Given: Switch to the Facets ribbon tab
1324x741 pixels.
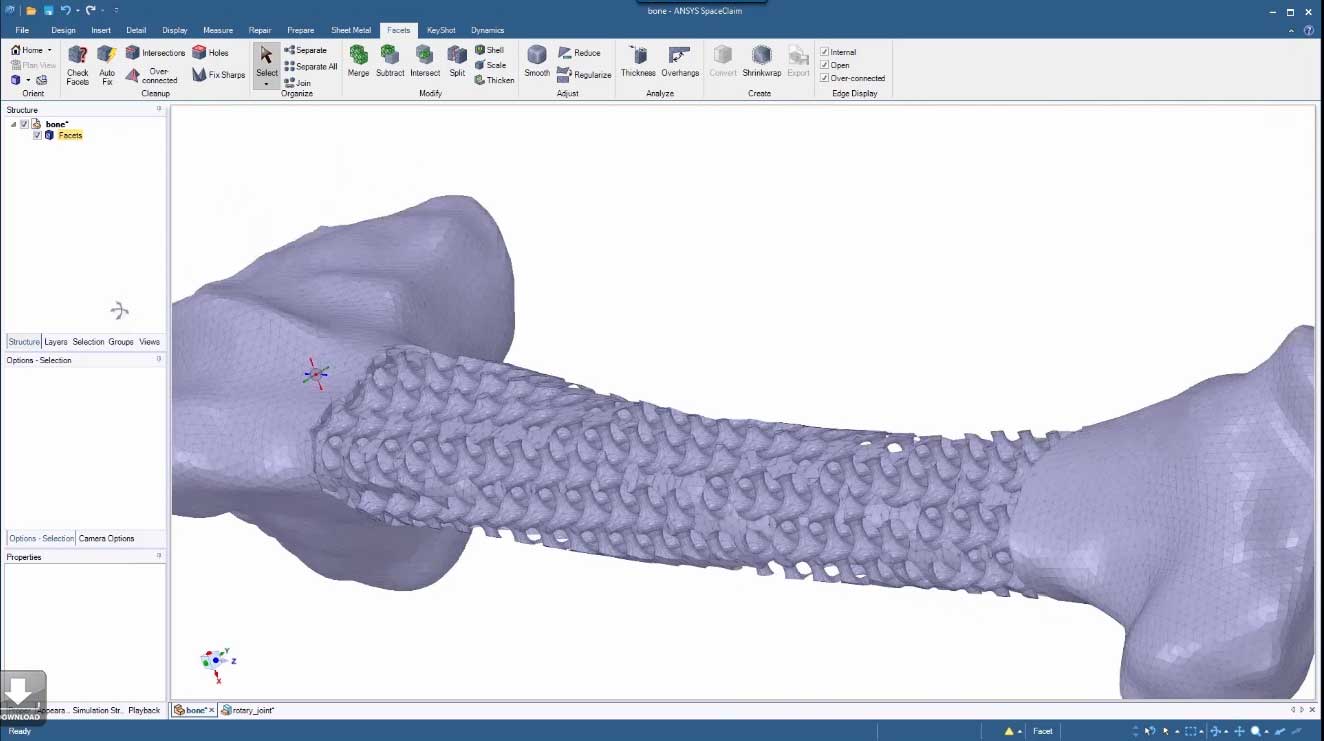Looking at the screenshot, I should 398,30.
